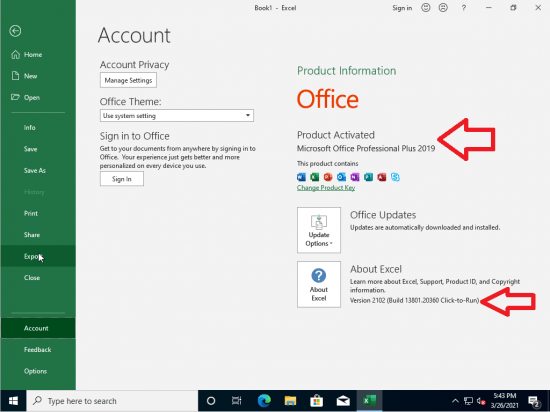
Task: Click the frown face feedback icon
Action: (443, 8)
